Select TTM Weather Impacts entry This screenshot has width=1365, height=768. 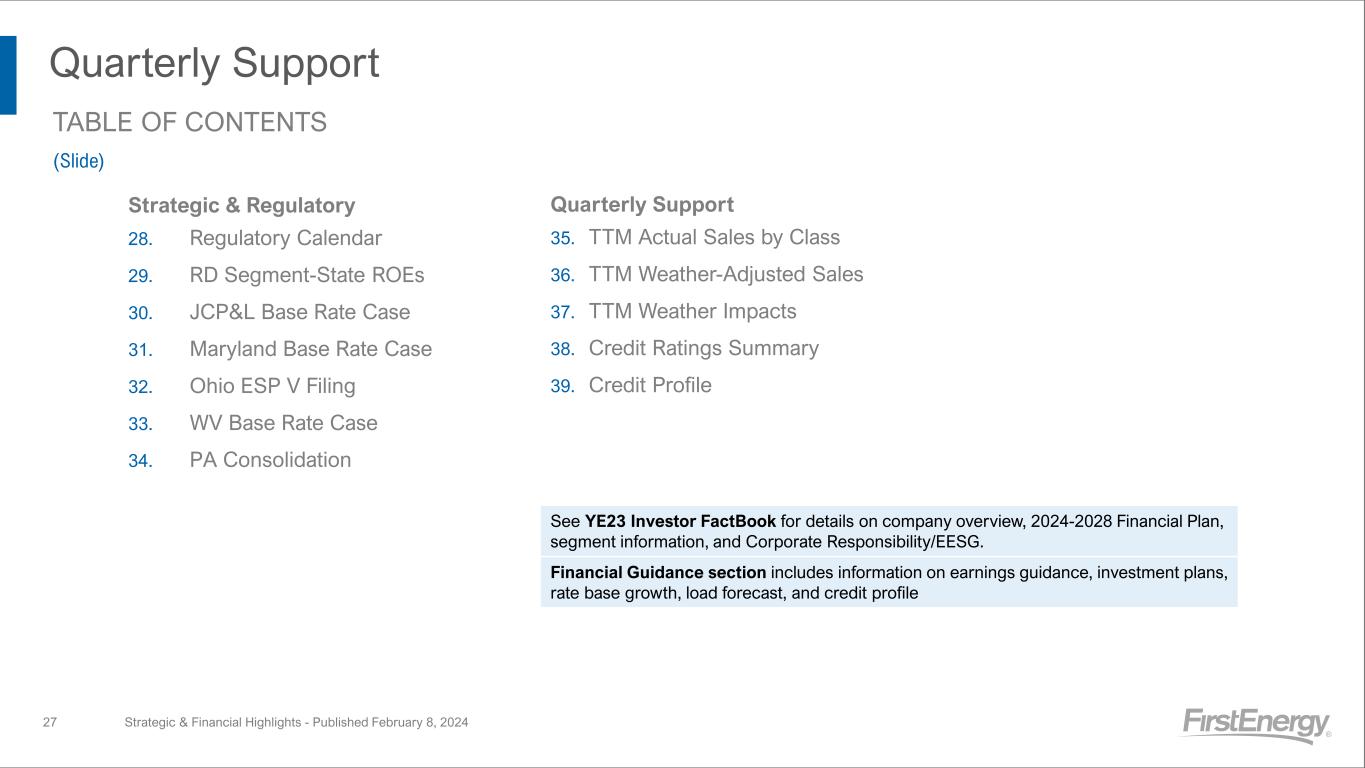692,311
